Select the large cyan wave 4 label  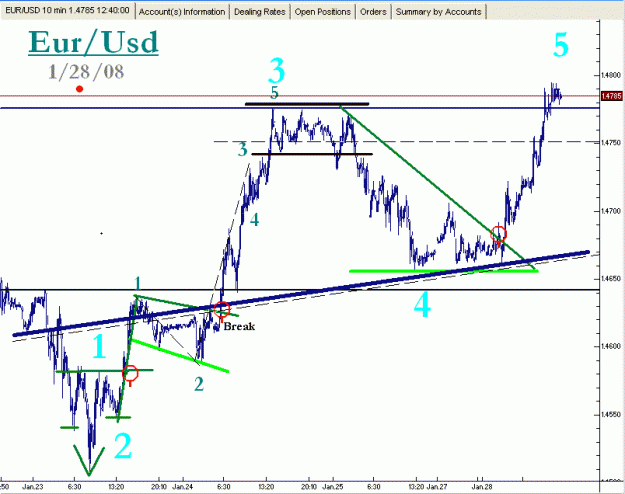coord(422,306)
